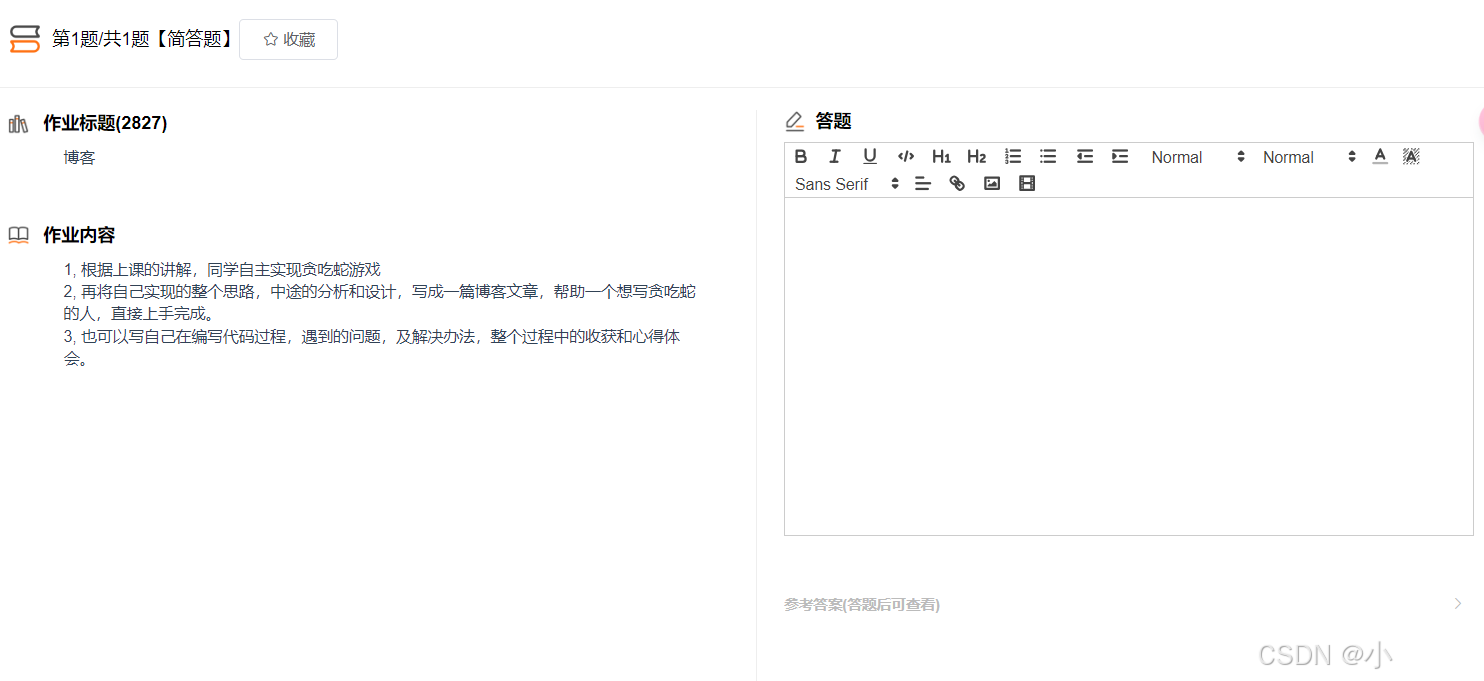Click 参考答案(答题后可查看) text
This screenshot has width=1484, height=681.
[862, 604]
